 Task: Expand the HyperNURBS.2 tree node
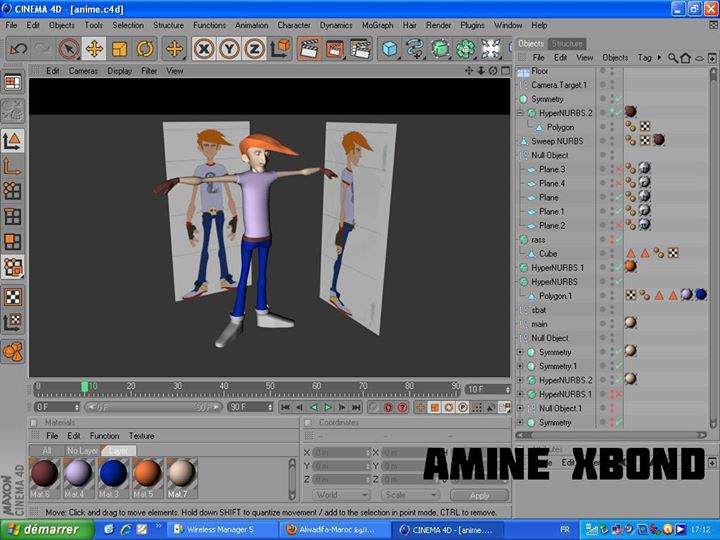[521, 114]
